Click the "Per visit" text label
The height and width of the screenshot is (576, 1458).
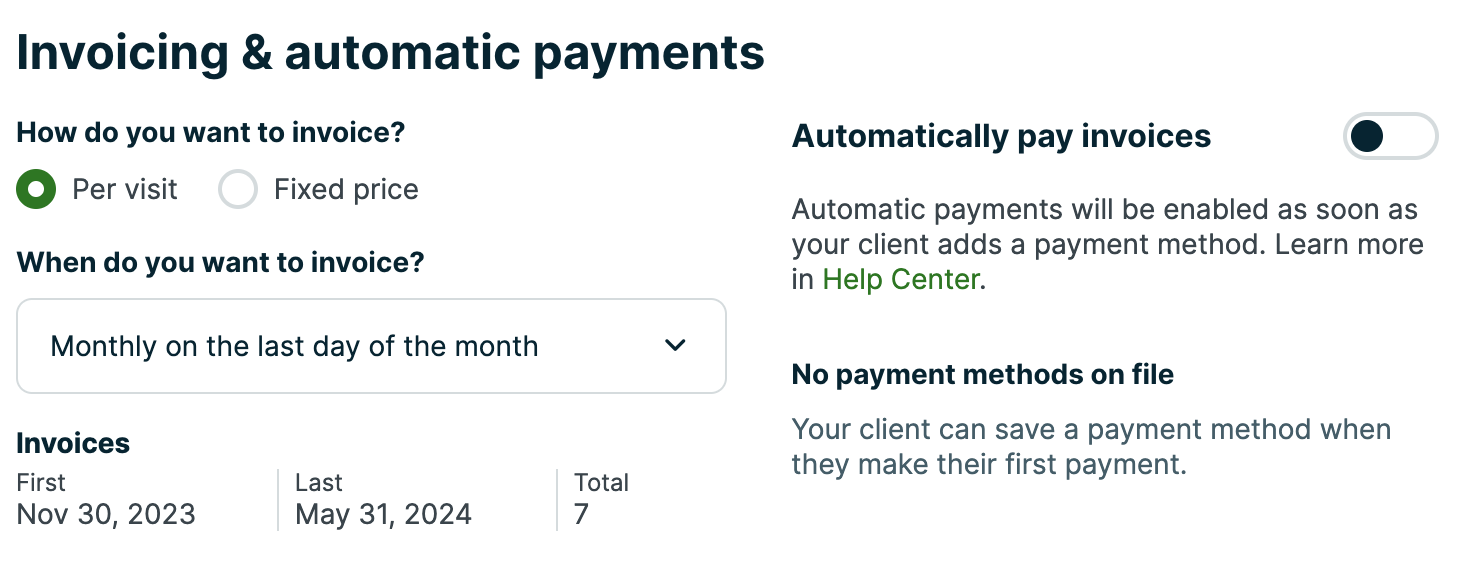coord(125,189)
